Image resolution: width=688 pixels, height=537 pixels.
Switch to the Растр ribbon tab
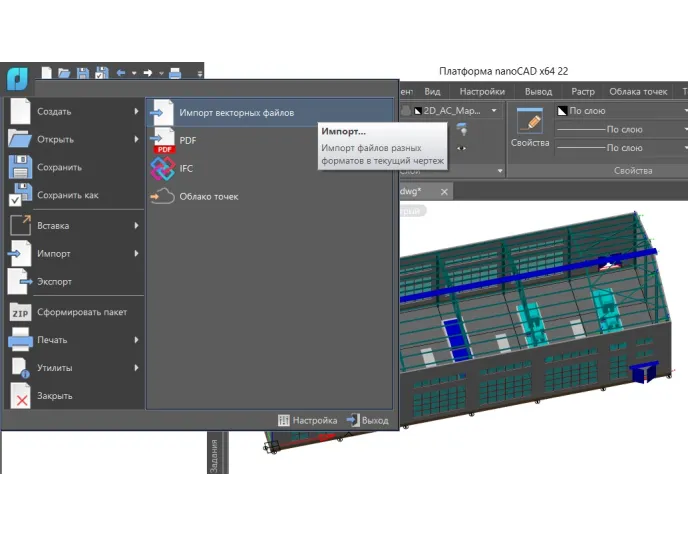tap(582, 91)
